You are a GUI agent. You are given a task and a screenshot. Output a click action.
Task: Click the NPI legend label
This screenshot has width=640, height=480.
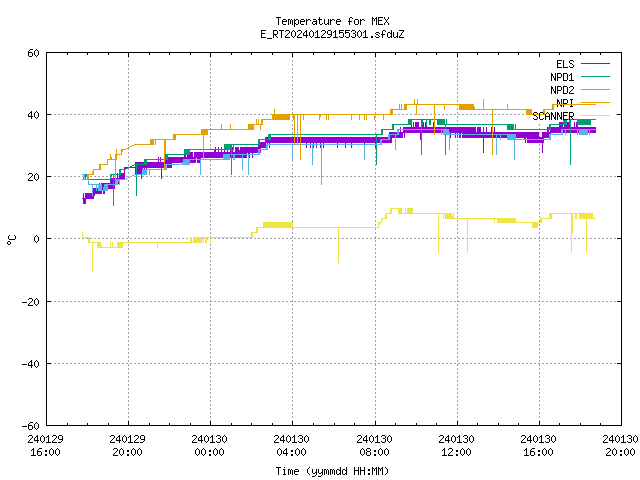[565, 103]
